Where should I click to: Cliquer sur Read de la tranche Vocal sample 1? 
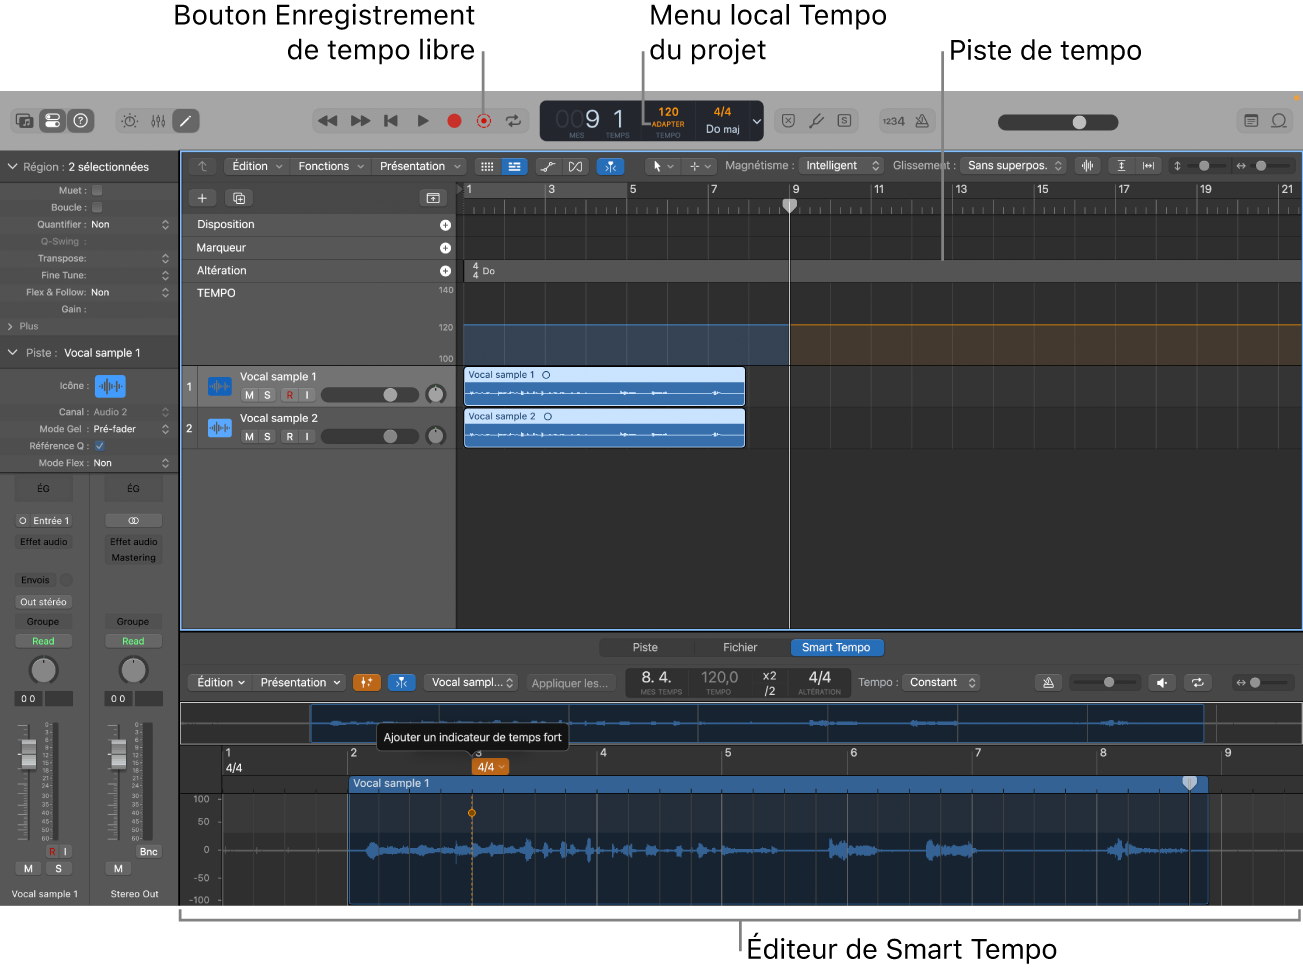tap(43, 640)
